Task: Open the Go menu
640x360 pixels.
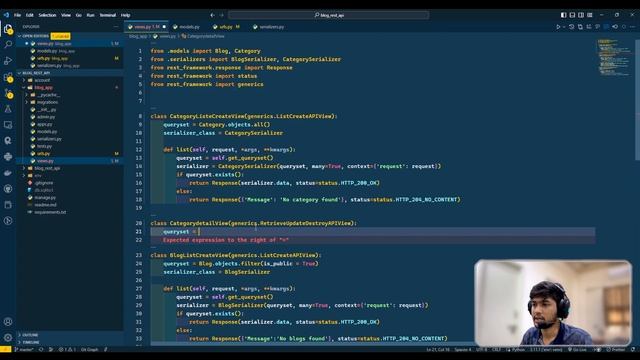Action: tap(78, 15)
